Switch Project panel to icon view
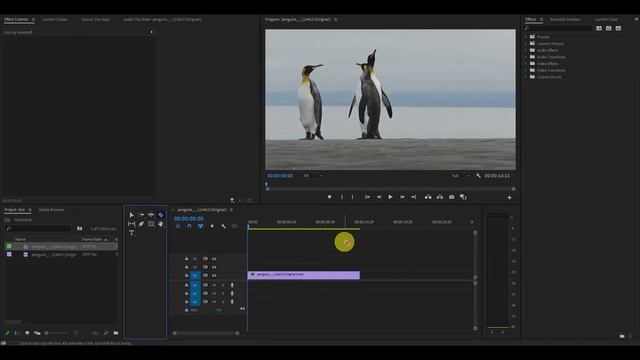 pos(27,333)
